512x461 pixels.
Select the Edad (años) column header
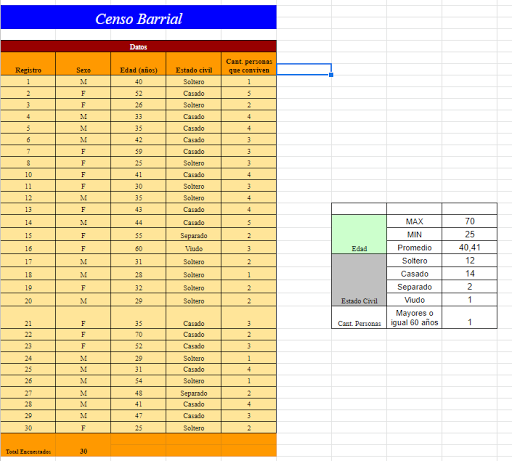(138, 64)
